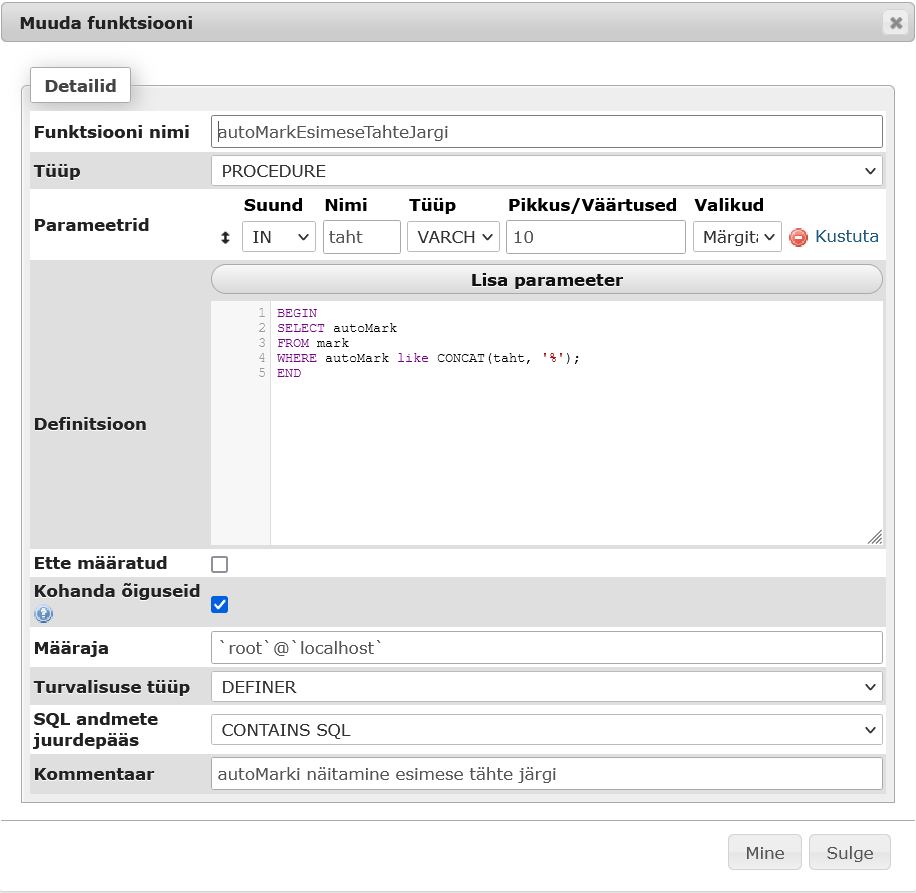Click the parameter reorder arrows icon
916x893 pixels.
pyautogui.click(x=225, y=238)
